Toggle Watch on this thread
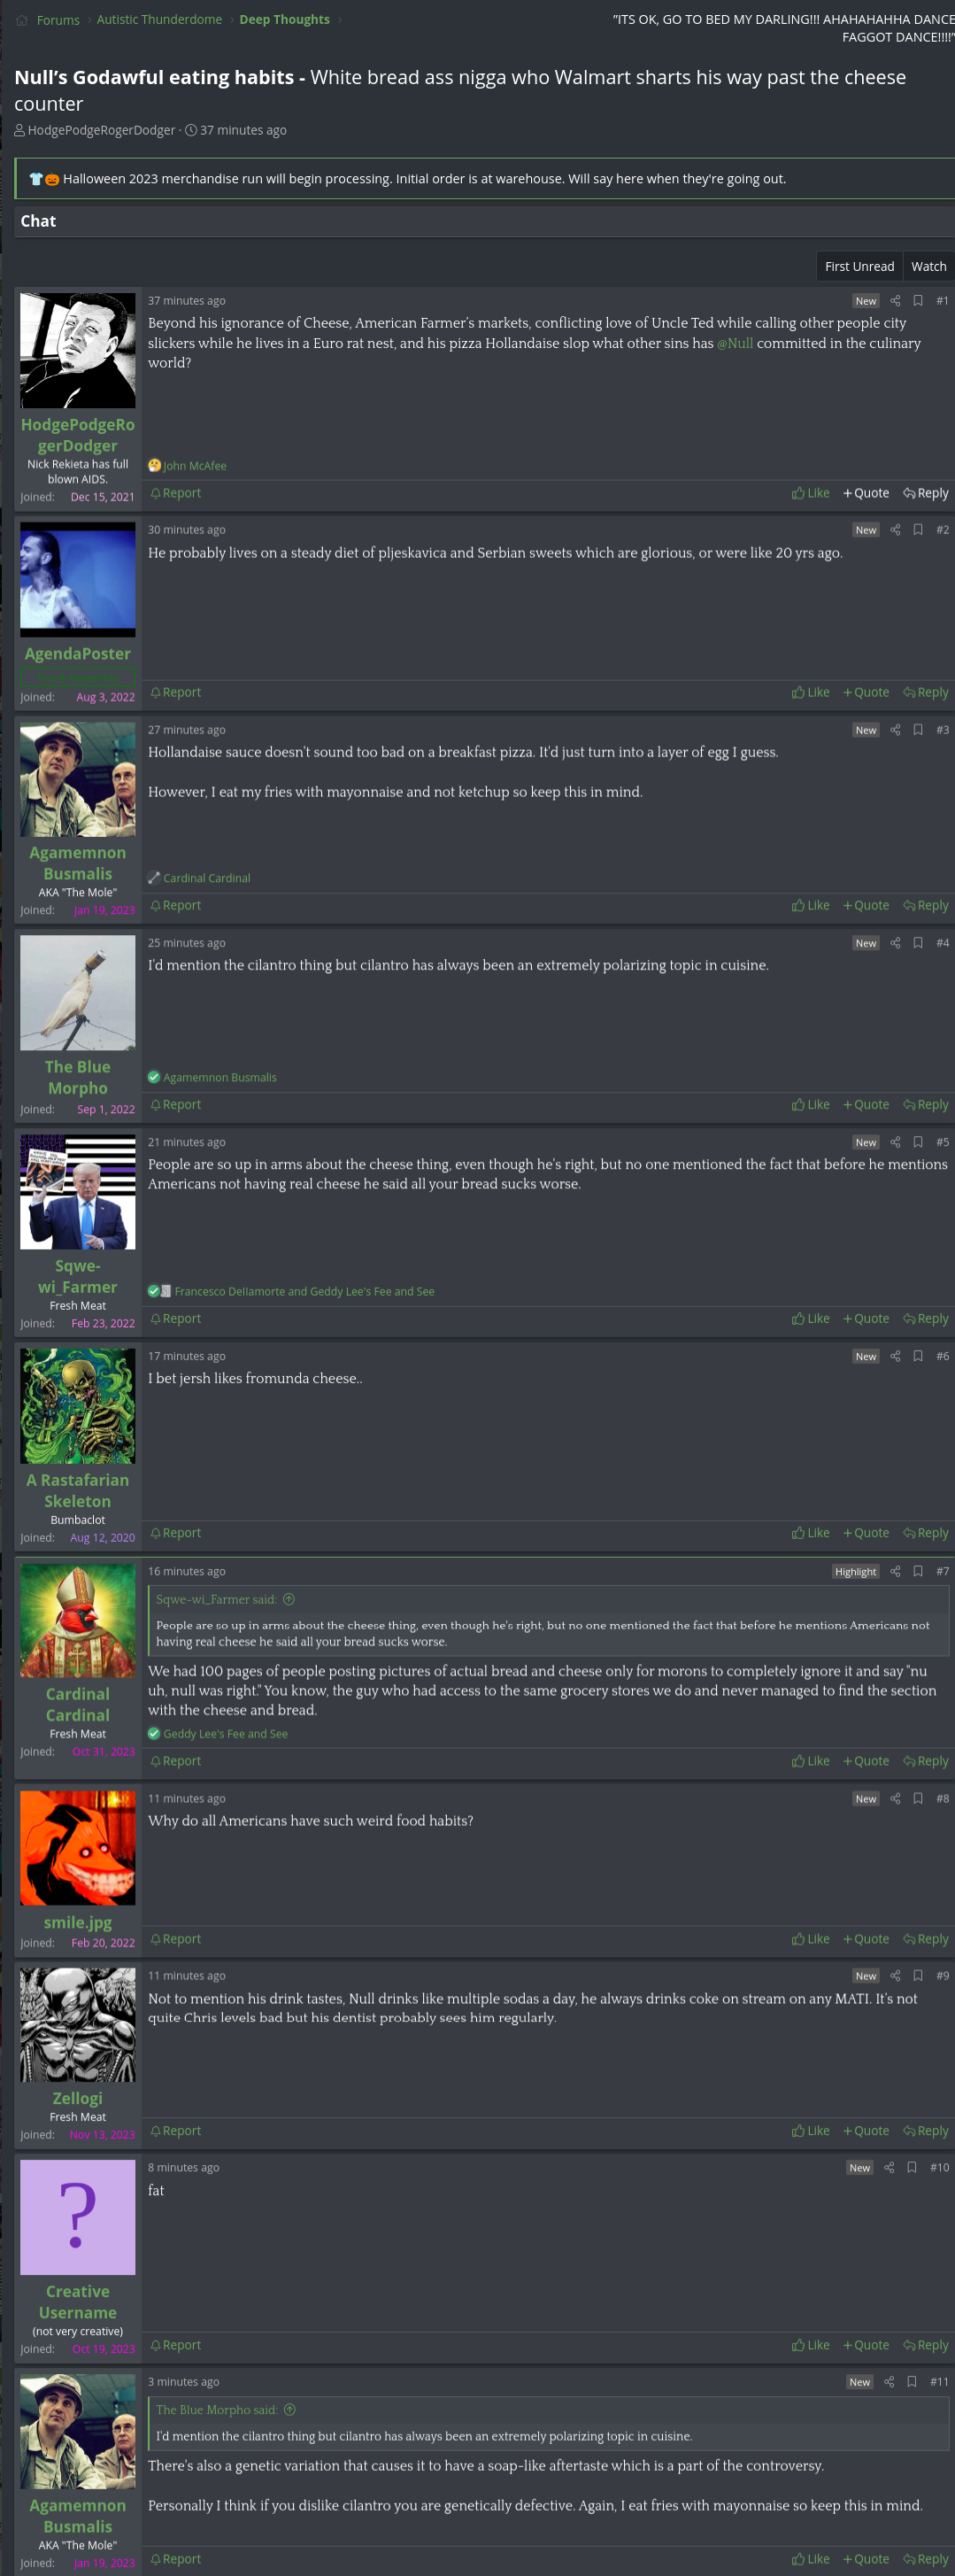The width and height of the screenshot is (955, 2576). 928,266
